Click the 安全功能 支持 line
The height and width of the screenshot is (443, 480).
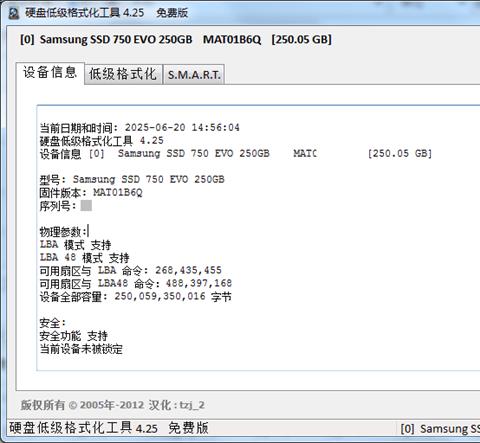[74, 336]
